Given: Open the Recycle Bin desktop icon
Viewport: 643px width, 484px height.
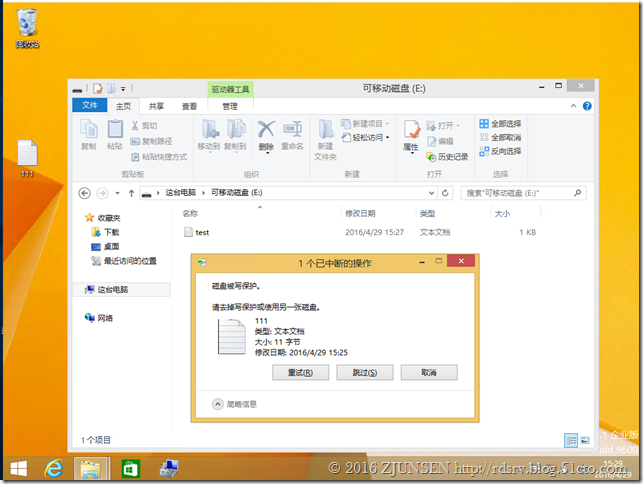Looking at the screenshot, I should (x=27, y=28).
